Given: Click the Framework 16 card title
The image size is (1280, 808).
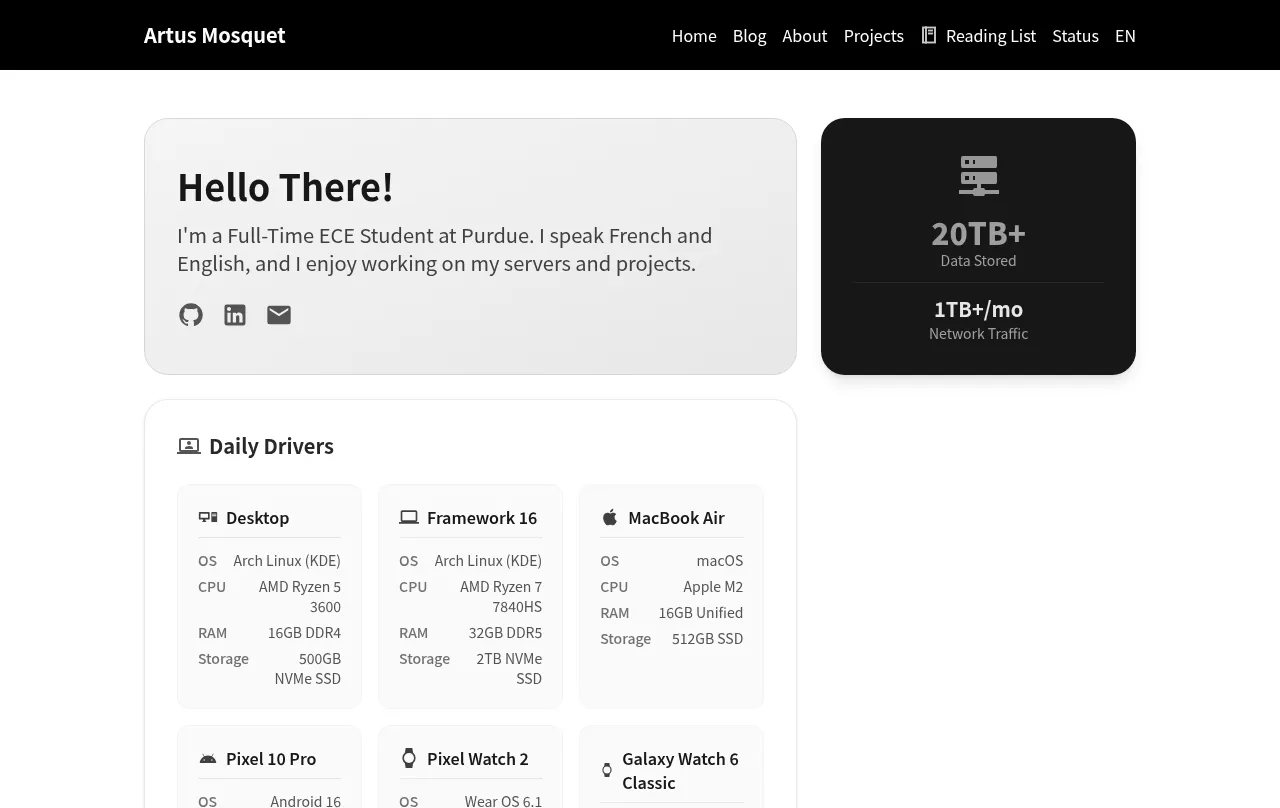Looking at the screenshot, I should pos(482,517).
